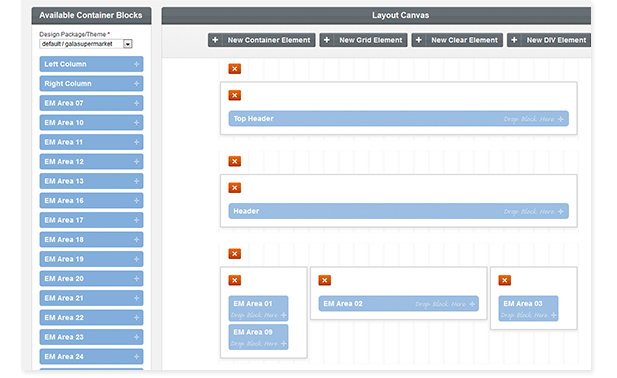617x378 pixels.
Task: Select the Left Column container block
Action: (x=91, y=64)
